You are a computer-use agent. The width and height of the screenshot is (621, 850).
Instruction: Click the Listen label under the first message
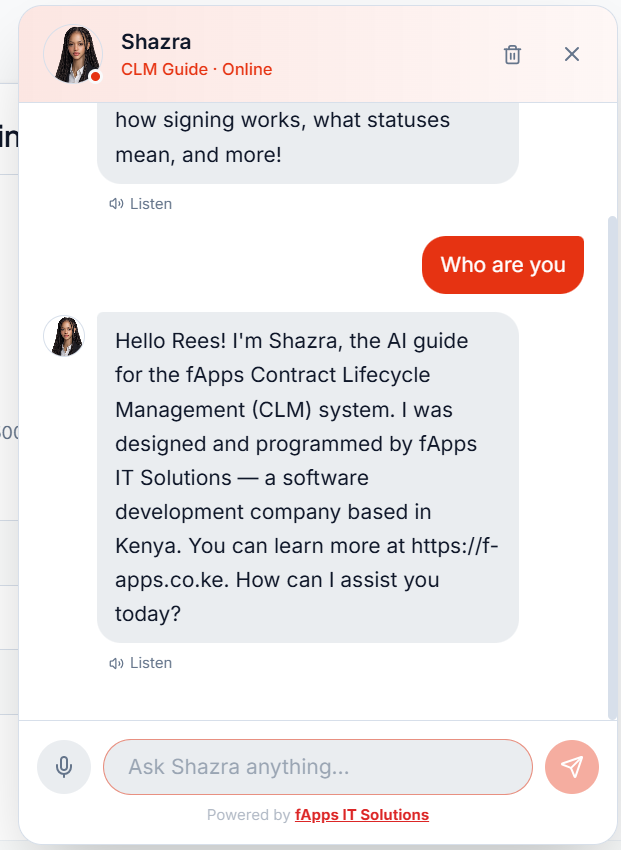click(x=150, y=203)
